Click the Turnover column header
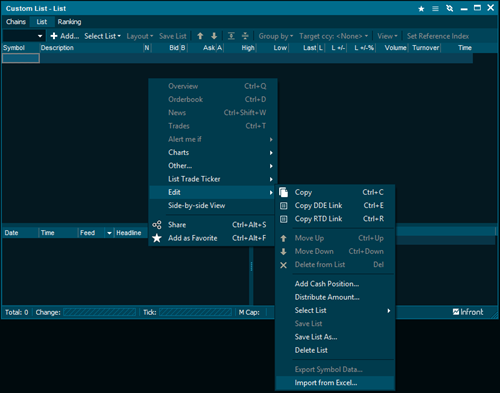The height and width of the screenshot is (393, 500). [x=425, y=48]
